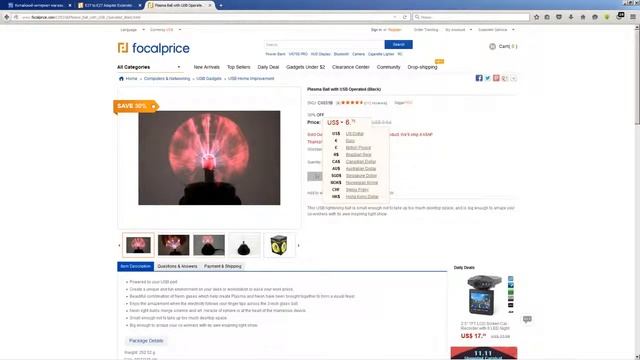Viewport: 640px width, 360px height.
Task: Open the browser hamburger menu icon
Action: coord(633,17)
